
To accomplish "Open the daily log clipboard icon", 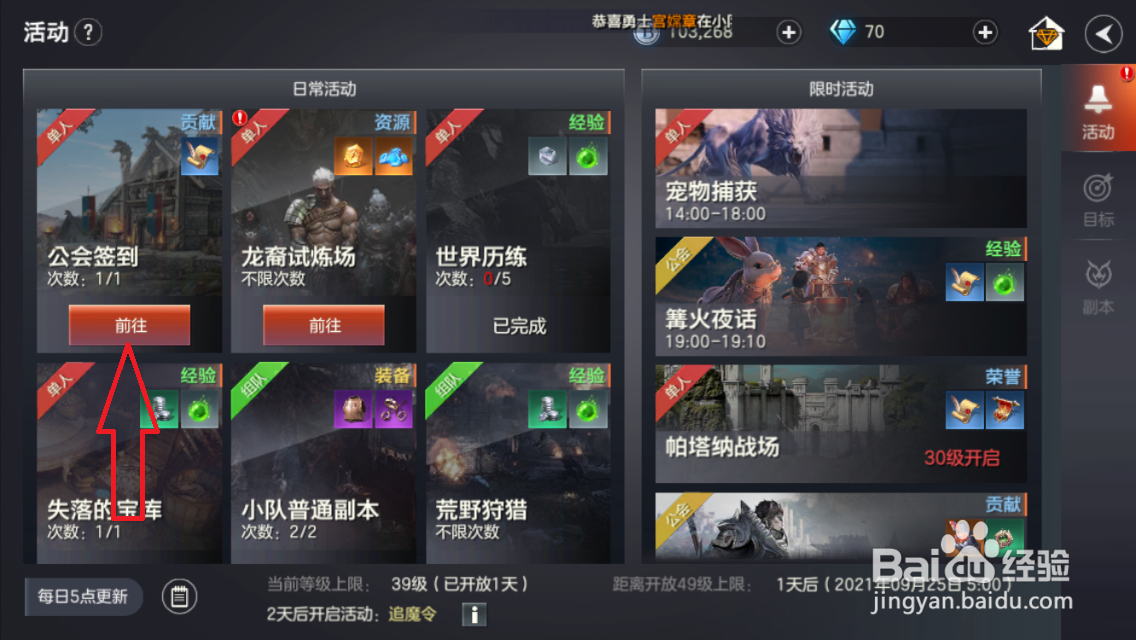I will click(179, 597).
